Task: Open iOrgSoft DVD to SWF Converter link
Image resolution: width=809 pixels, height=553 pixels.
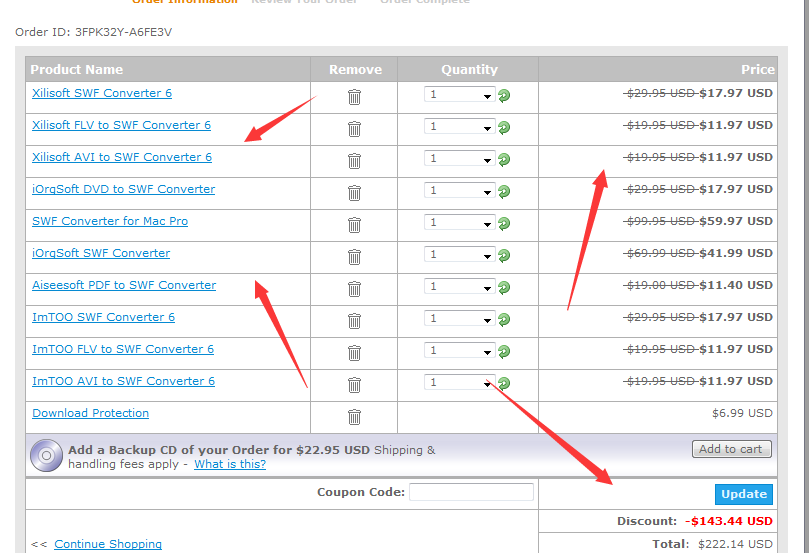Action: click(123, 189)
